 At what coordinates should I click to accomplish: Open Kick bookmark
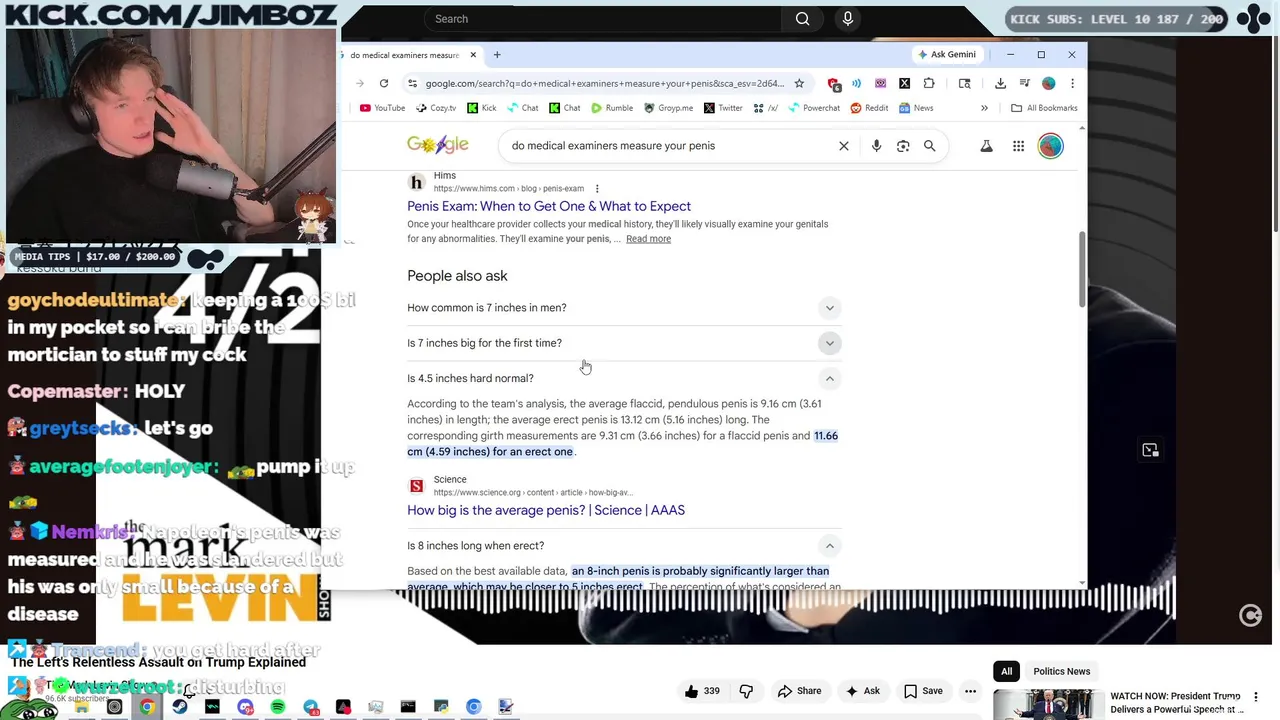pos(481,108)
